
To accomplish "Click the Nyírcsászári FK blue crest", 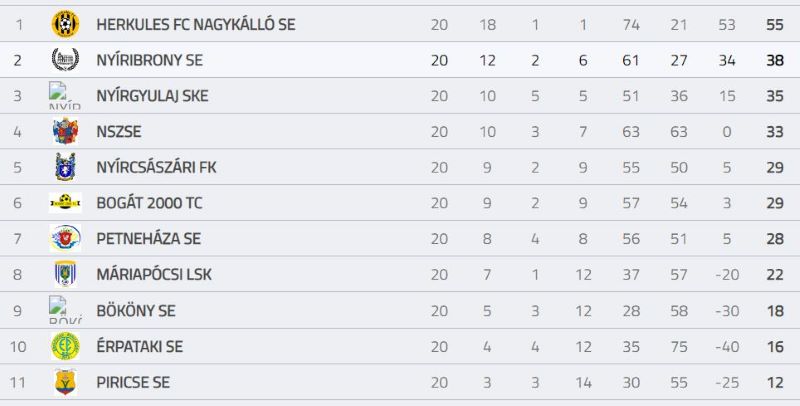I will [65, 167].
